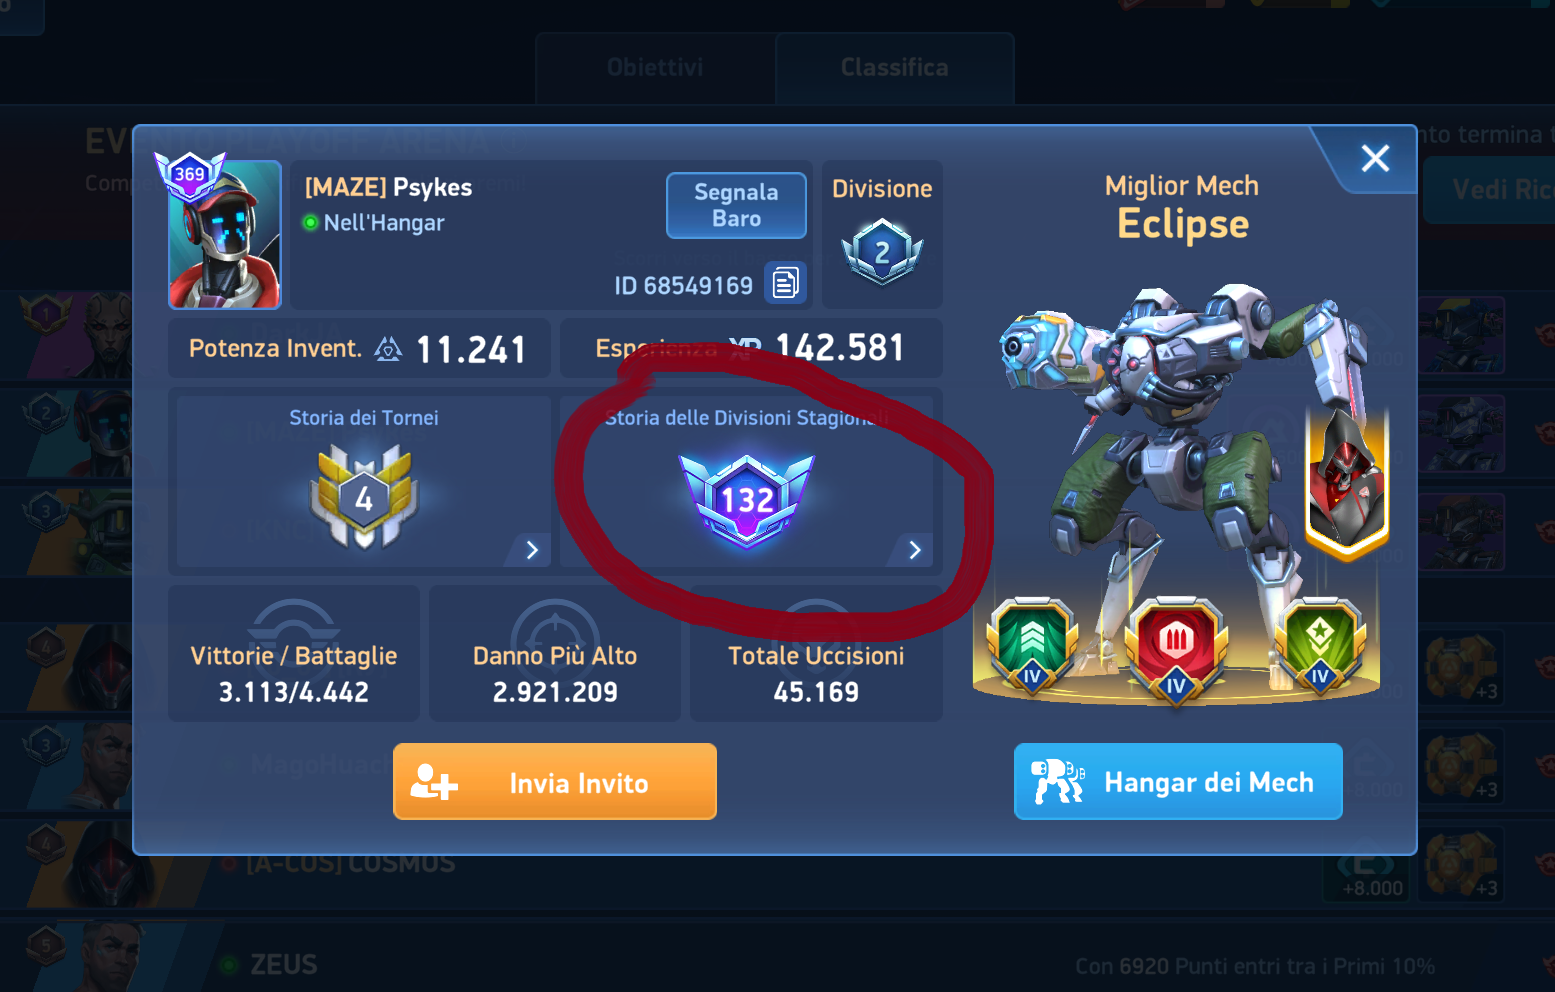Send a friend request with Invia Invito
This screenshot has width=1555, height=992.
[x=555, y=782]
